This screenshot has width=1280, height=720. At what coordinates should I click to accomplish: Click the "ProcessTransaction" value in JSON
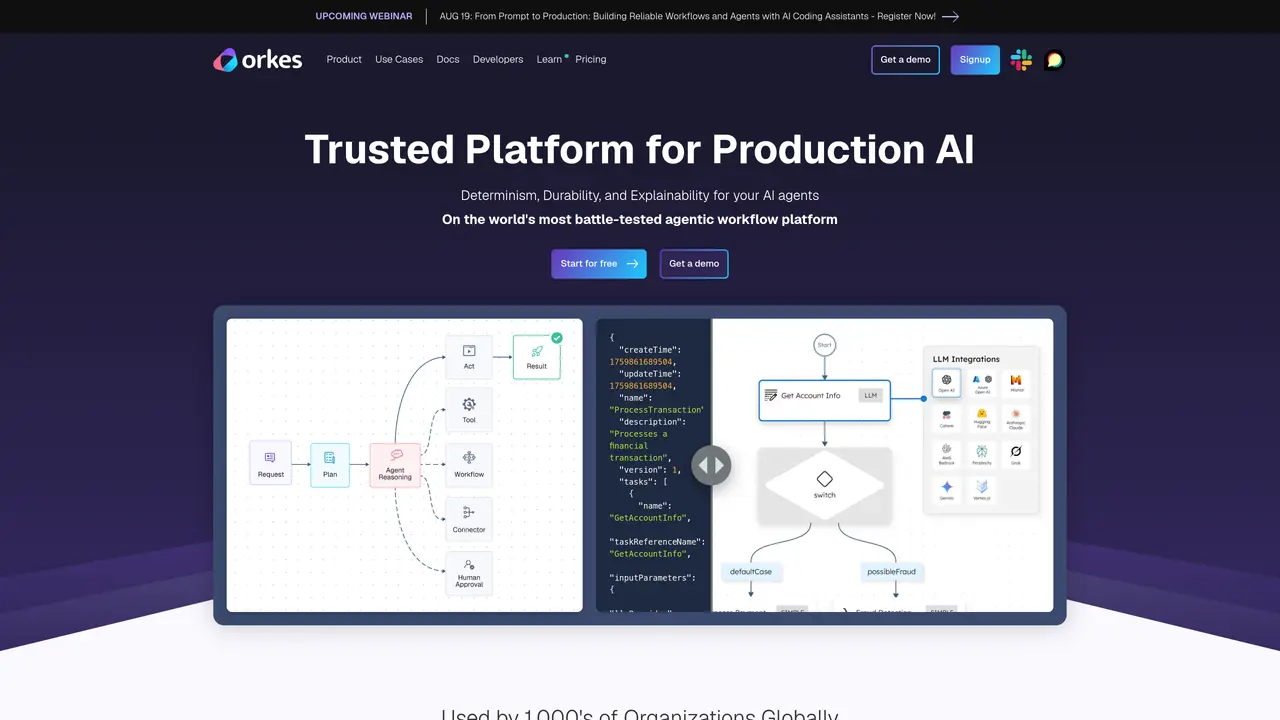657,410
